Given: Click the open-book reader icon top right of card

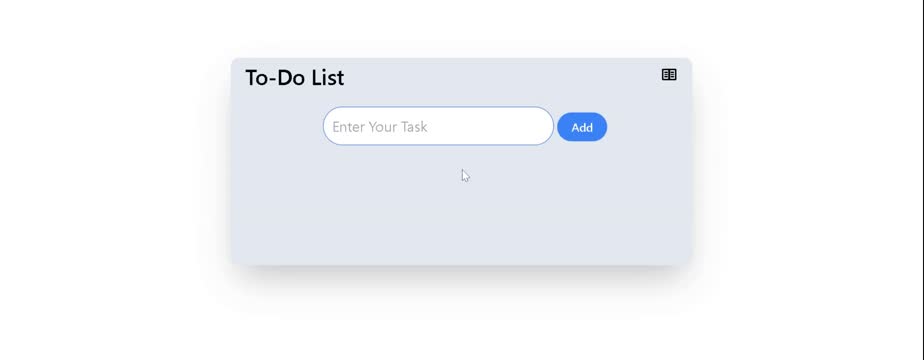Looking at the screenshot, I should (x=669, y=75).
